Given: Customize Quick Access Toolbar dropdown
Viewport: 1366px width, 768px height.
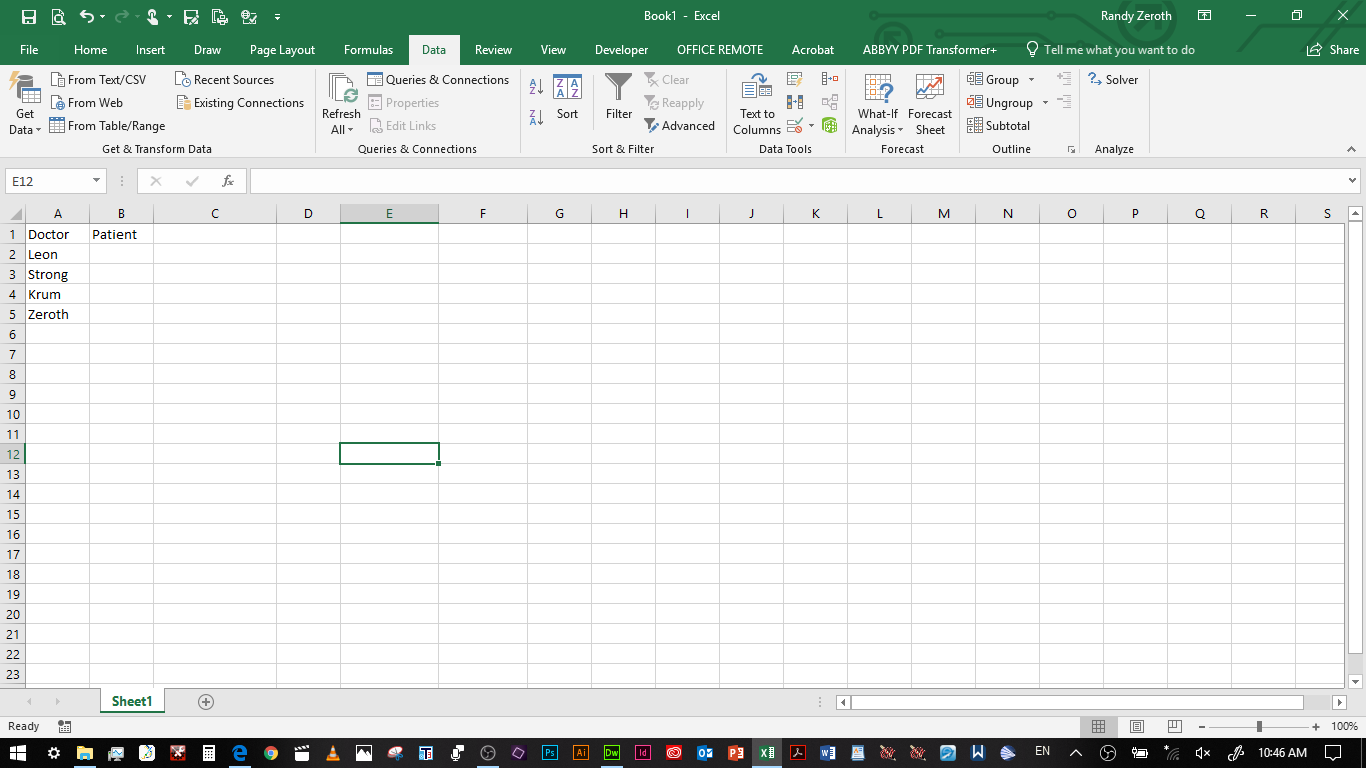Looking at the screenshot, I should pyautogui.click(x=277, y=17).
